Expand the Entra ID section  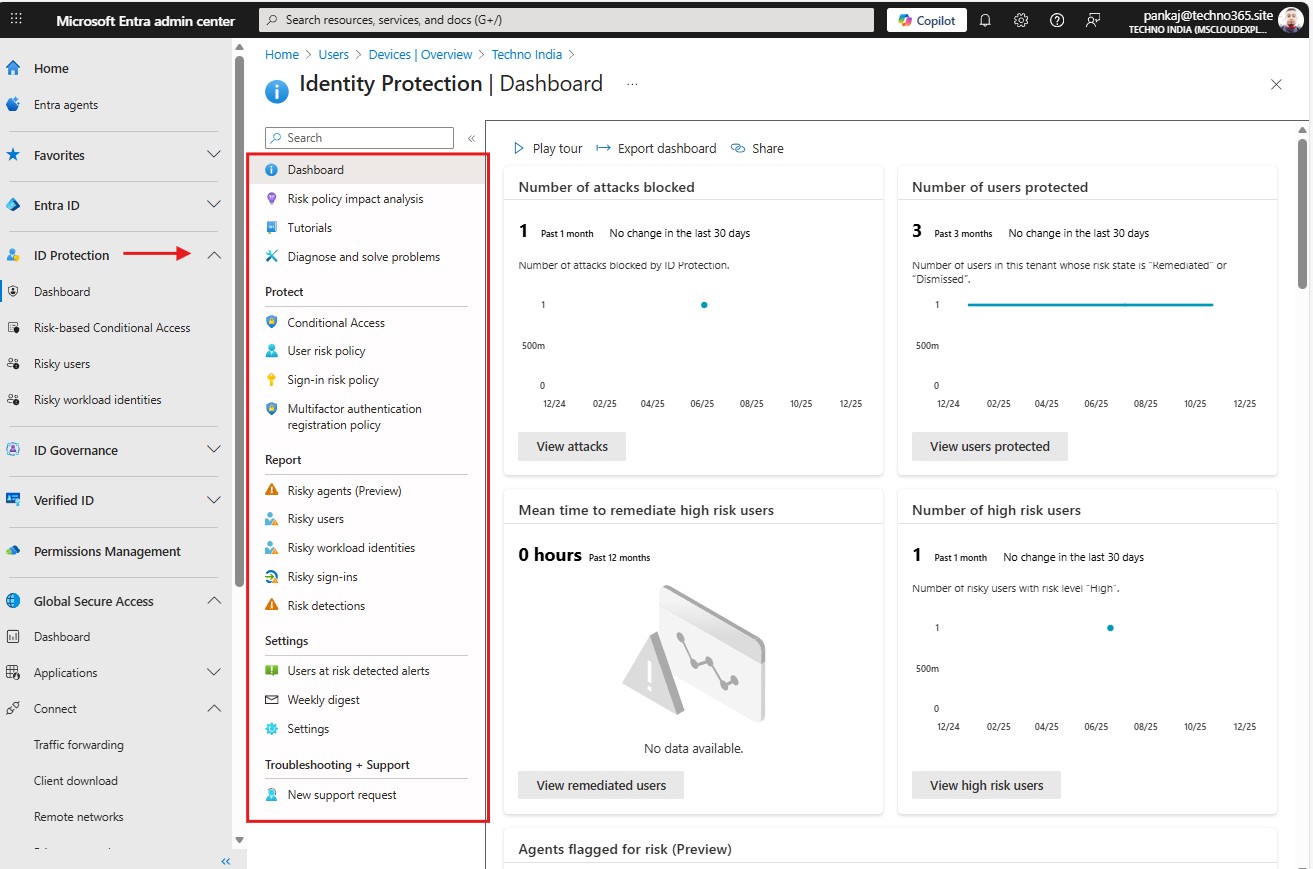pyautogui.click(x=214, y=205)
